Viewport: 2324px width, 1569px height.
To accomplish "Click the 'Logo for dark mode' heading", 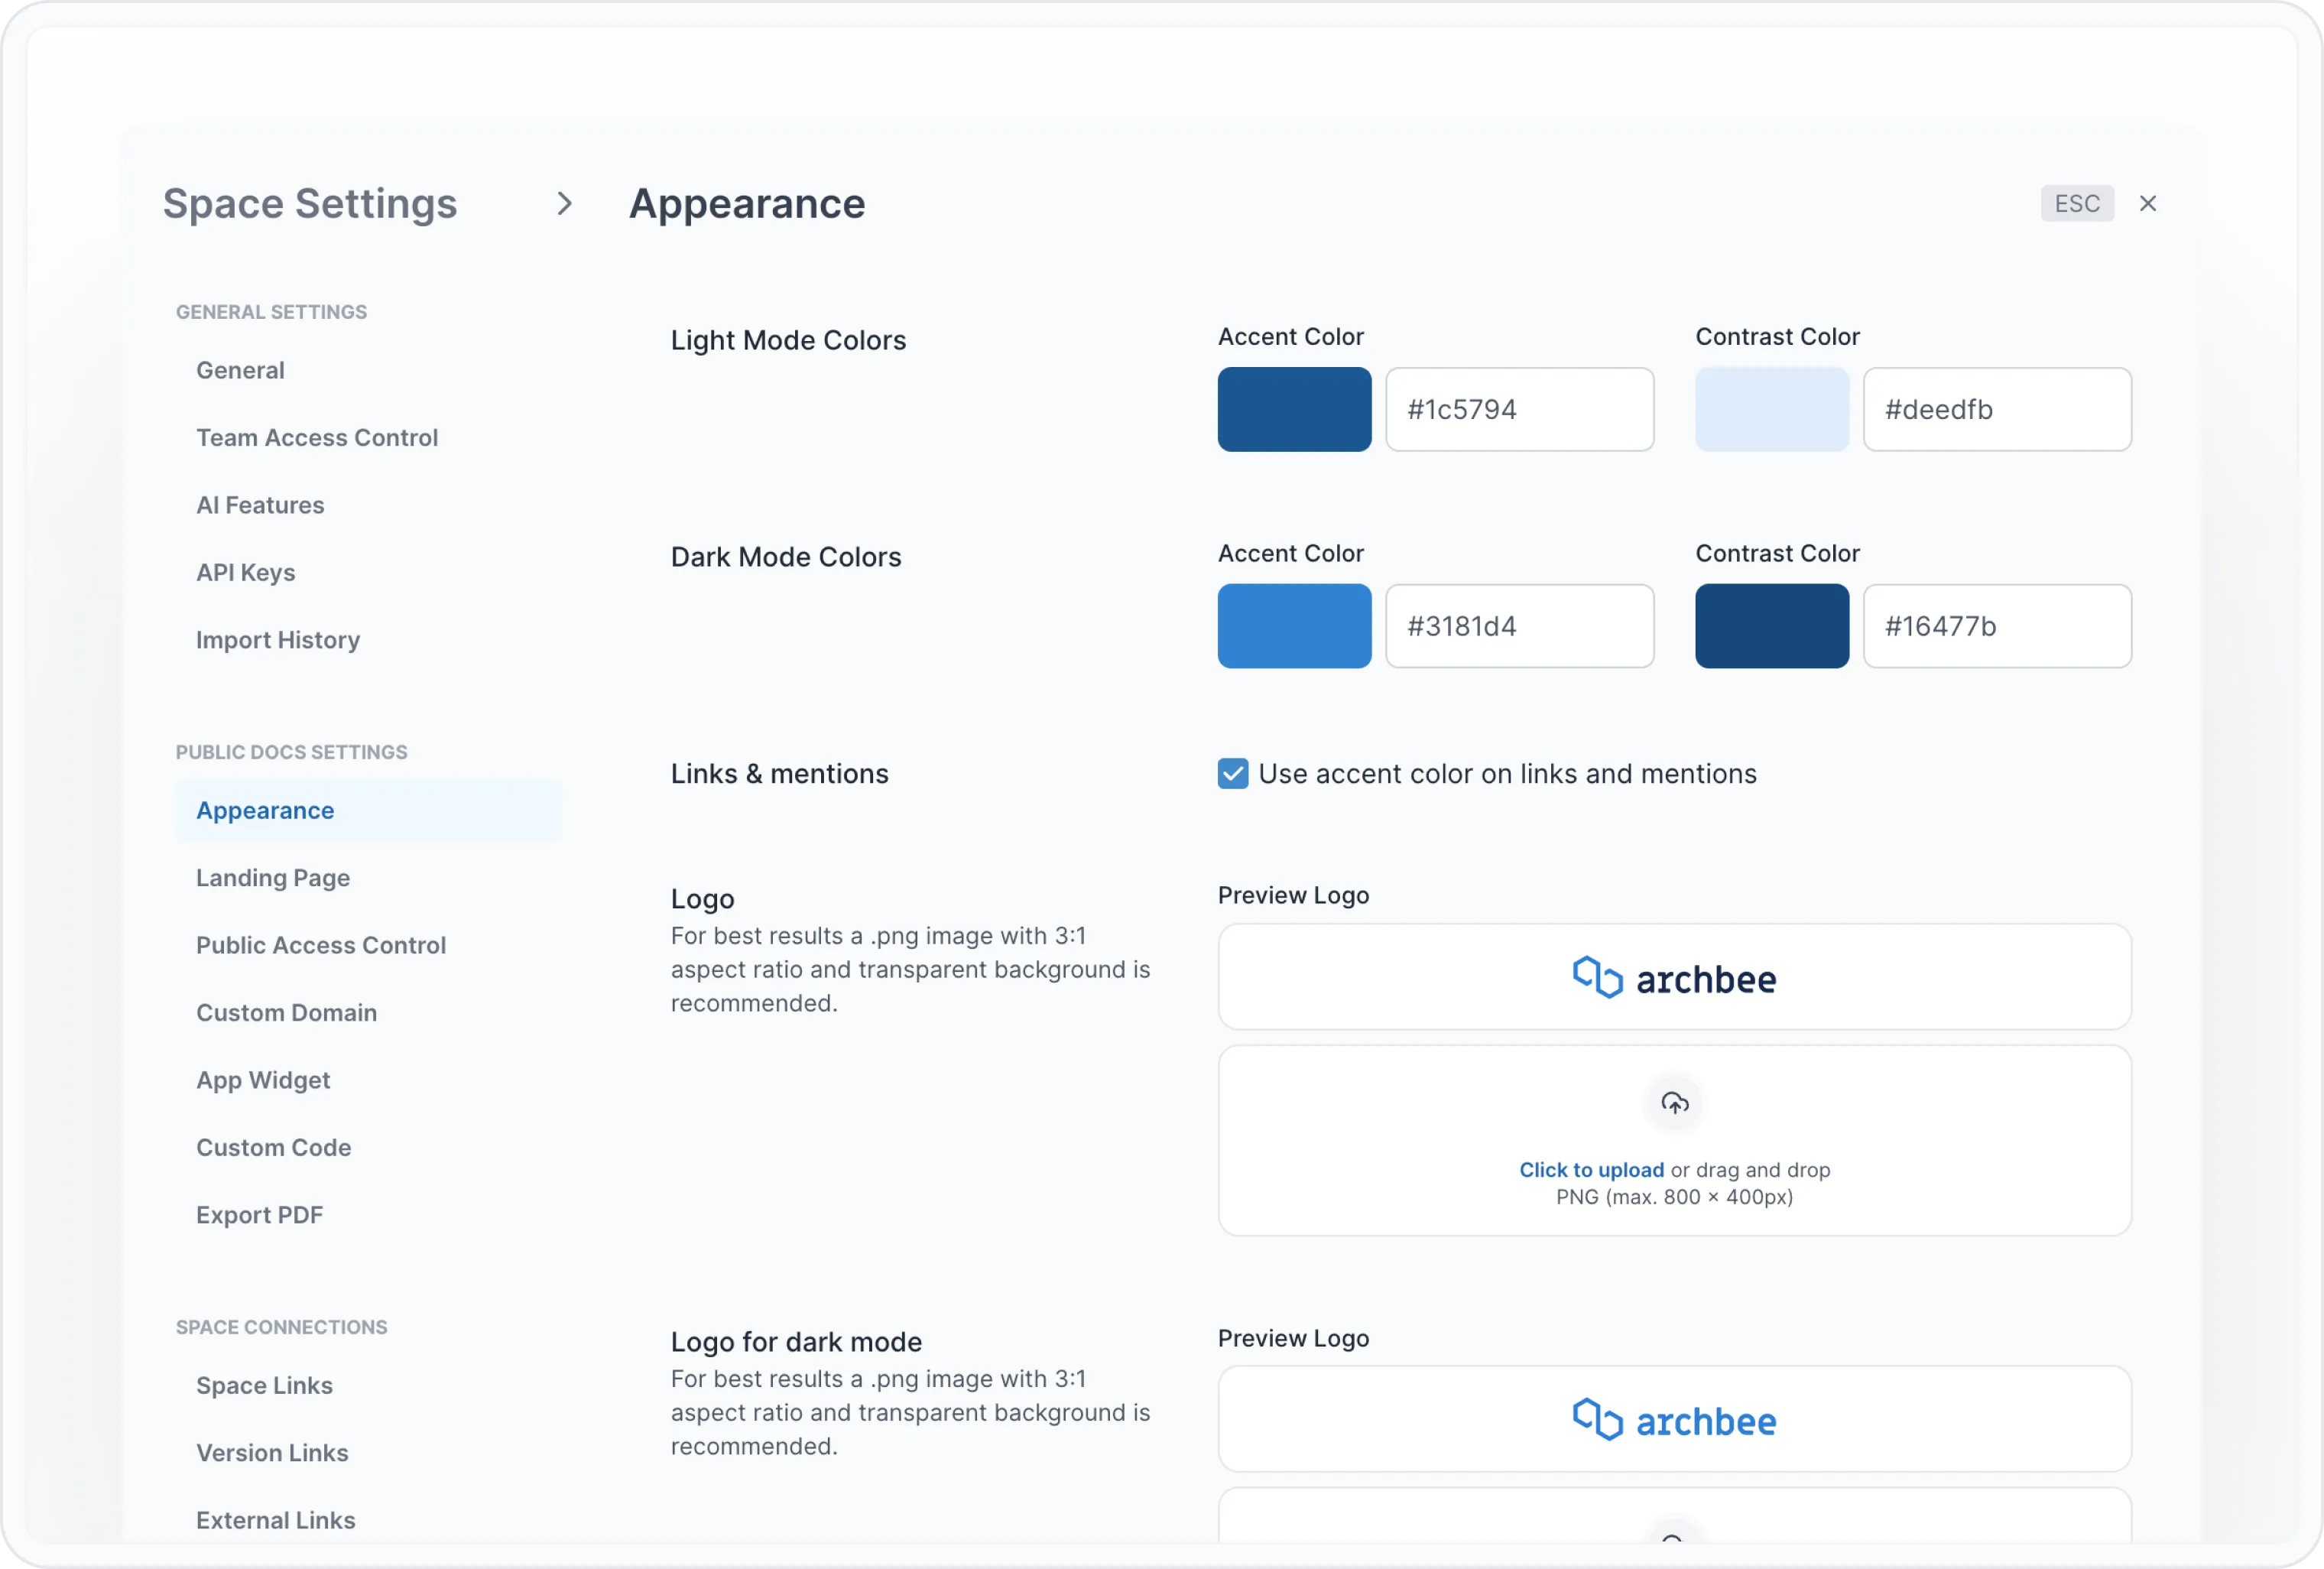I will (796, 1342).
